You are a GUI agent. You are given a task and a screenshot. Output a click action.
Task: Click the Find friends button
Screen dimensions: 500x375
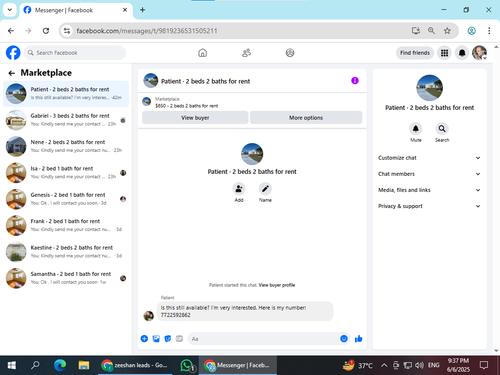click(415, 53)
